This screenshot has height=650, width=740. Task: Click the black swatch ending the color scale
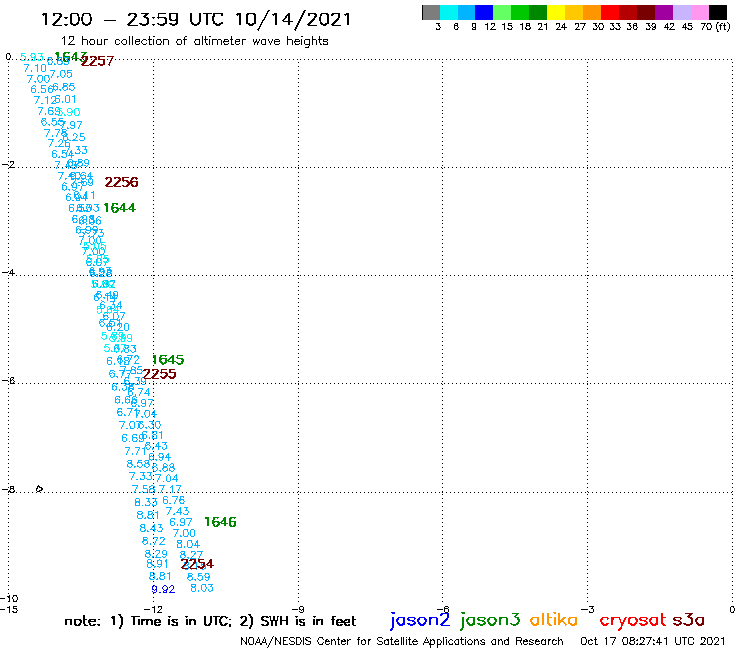click(x=718, y=12)
